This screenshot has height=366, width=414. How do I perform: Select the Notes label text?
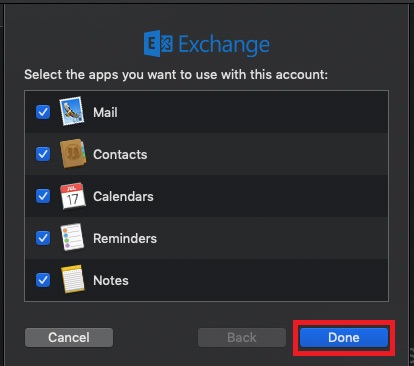[x=111, y=280]
